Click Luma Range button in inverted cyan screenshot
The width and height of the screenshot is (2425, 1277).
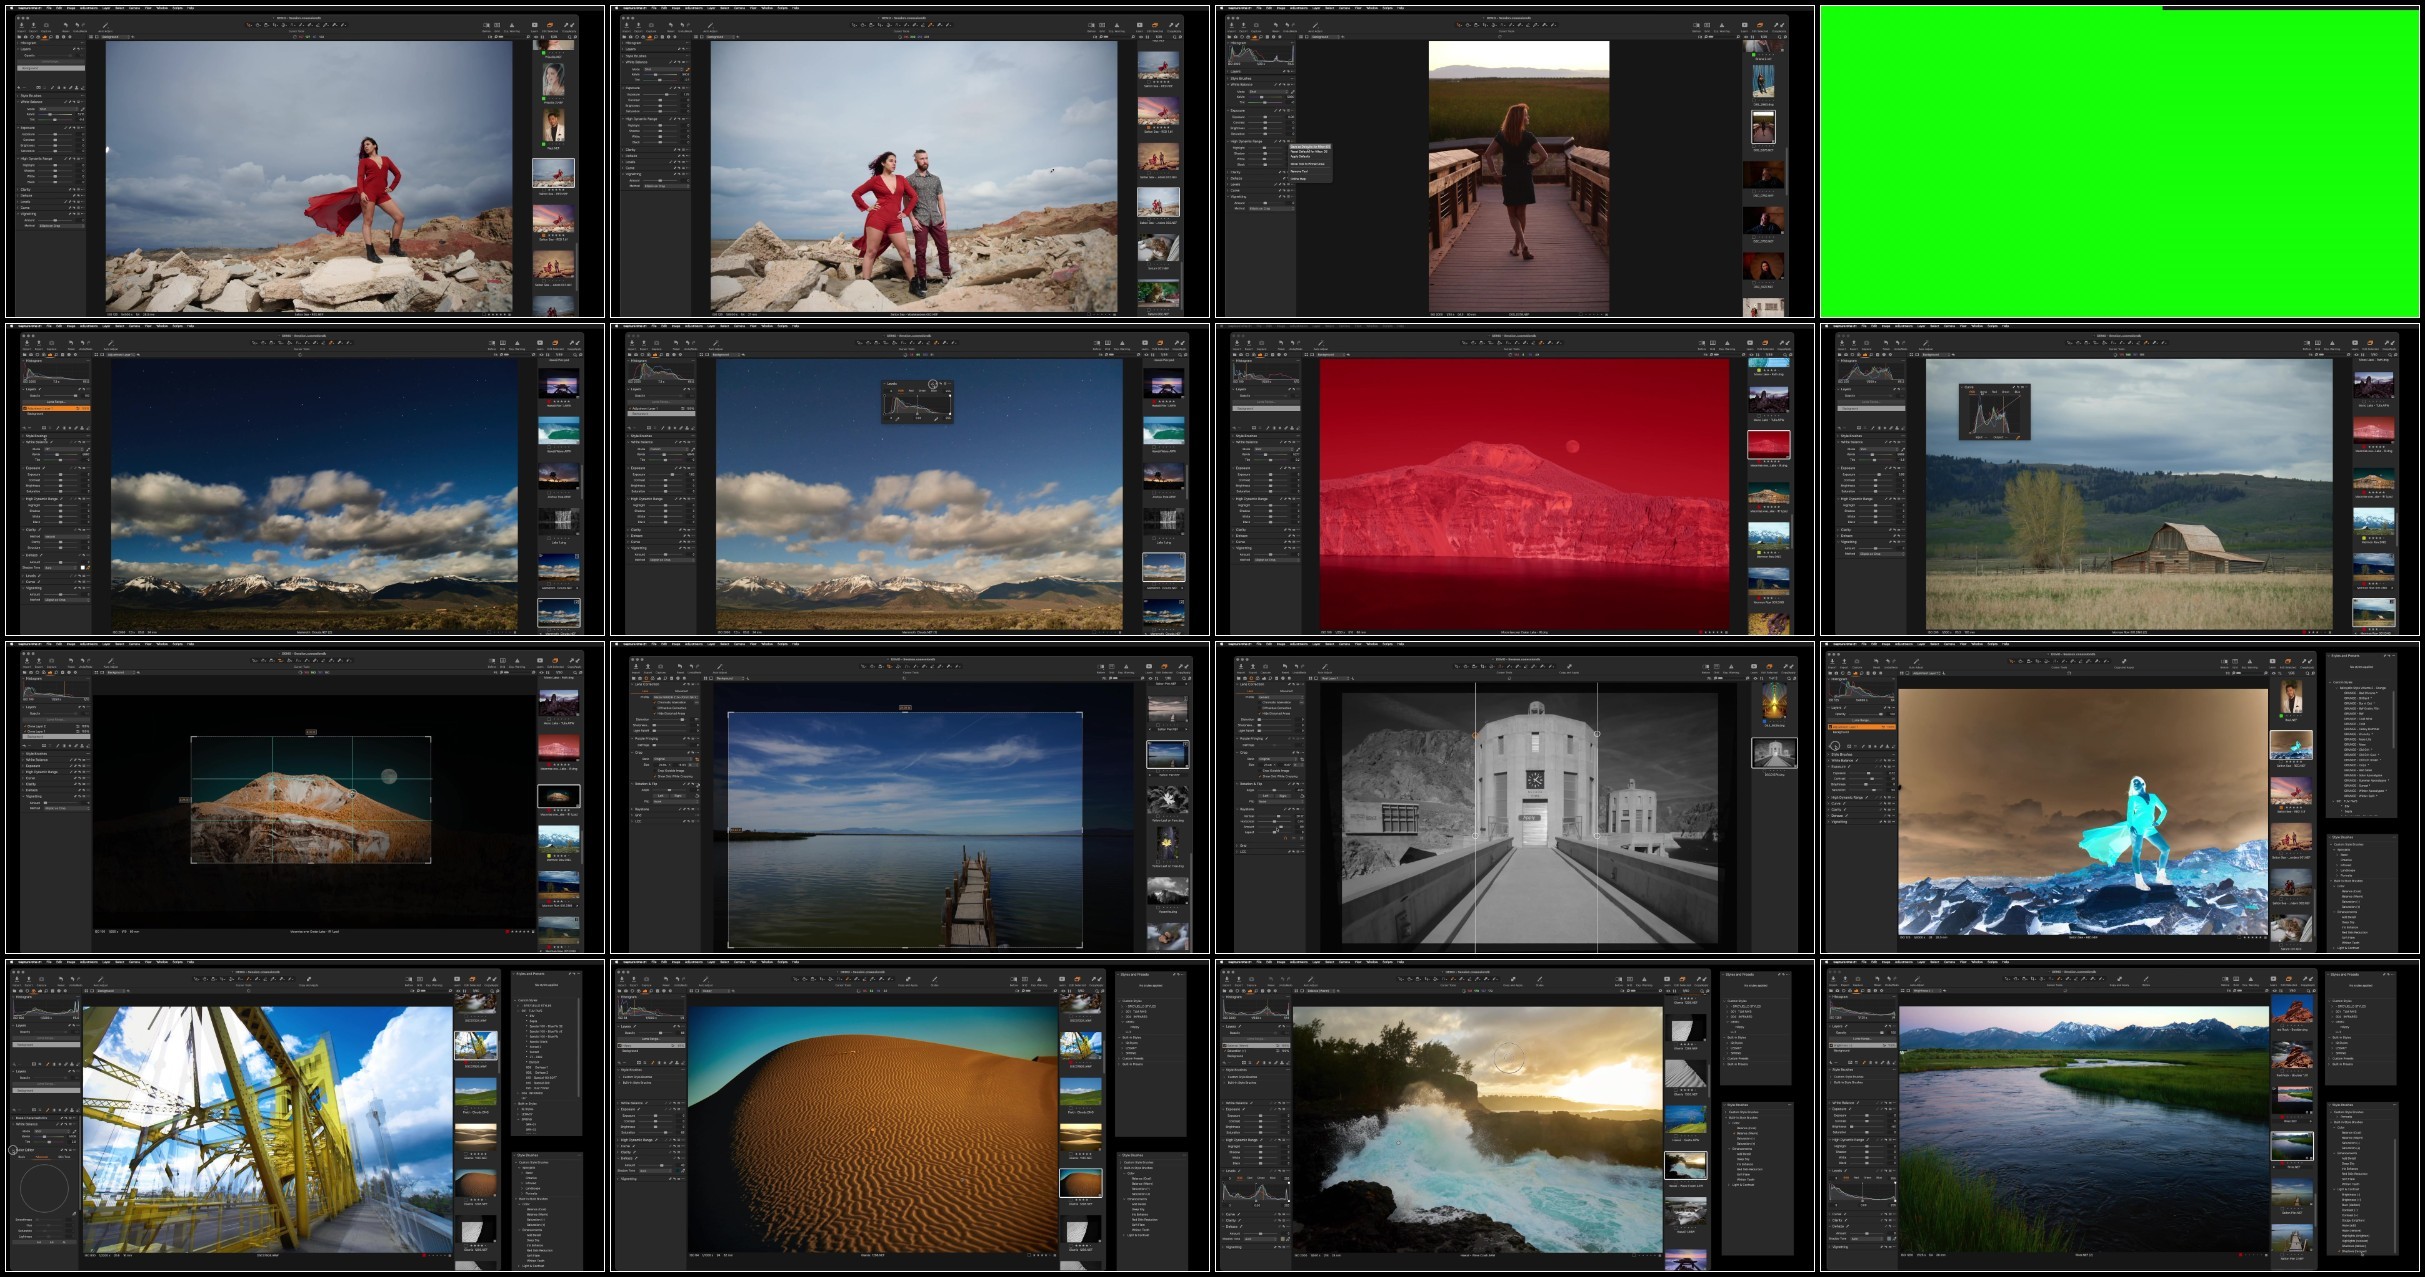(x=1861, y=720)
